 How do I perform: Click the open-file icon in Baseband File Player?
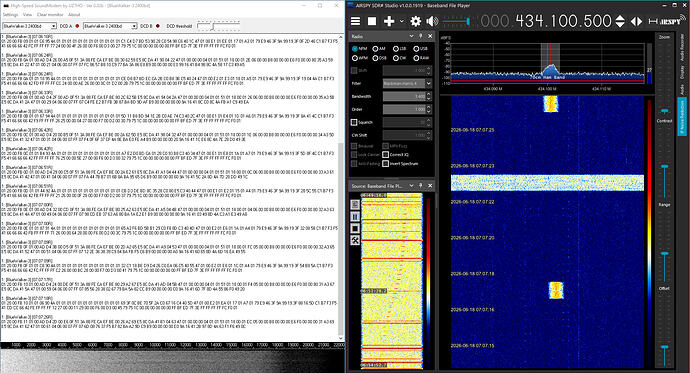(355, 205)
